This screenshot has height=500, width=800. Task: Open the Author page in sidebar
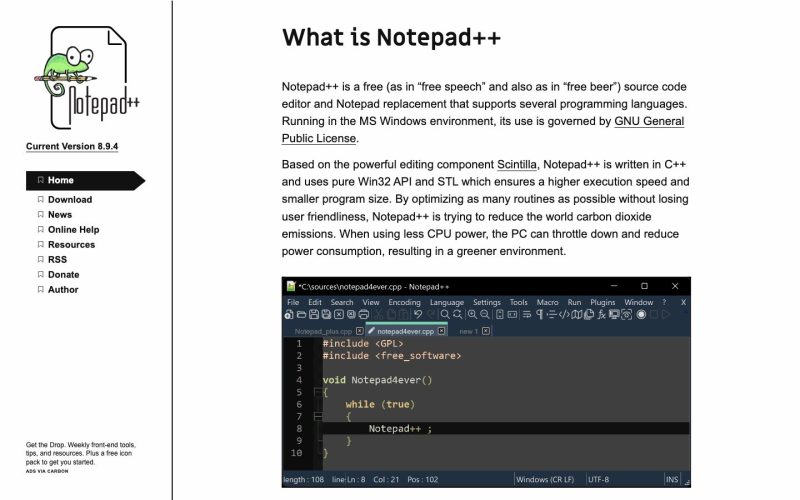click(x=63, y=289)
